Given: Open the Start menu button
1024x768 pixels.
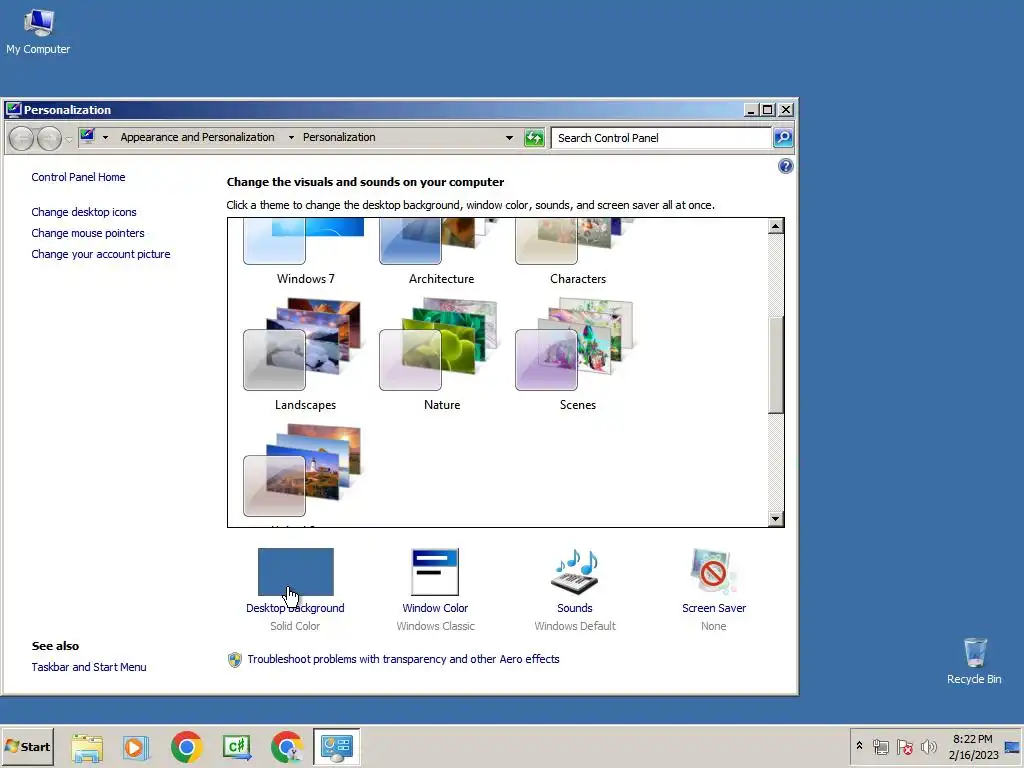Looking at the screenshot, I should point(27,746).
